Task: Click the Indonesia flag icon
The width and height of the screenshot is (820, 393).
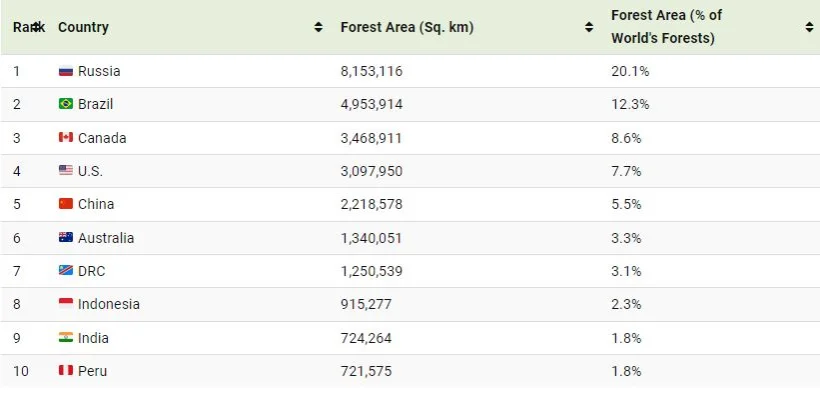Action: (x=66, y=304)
